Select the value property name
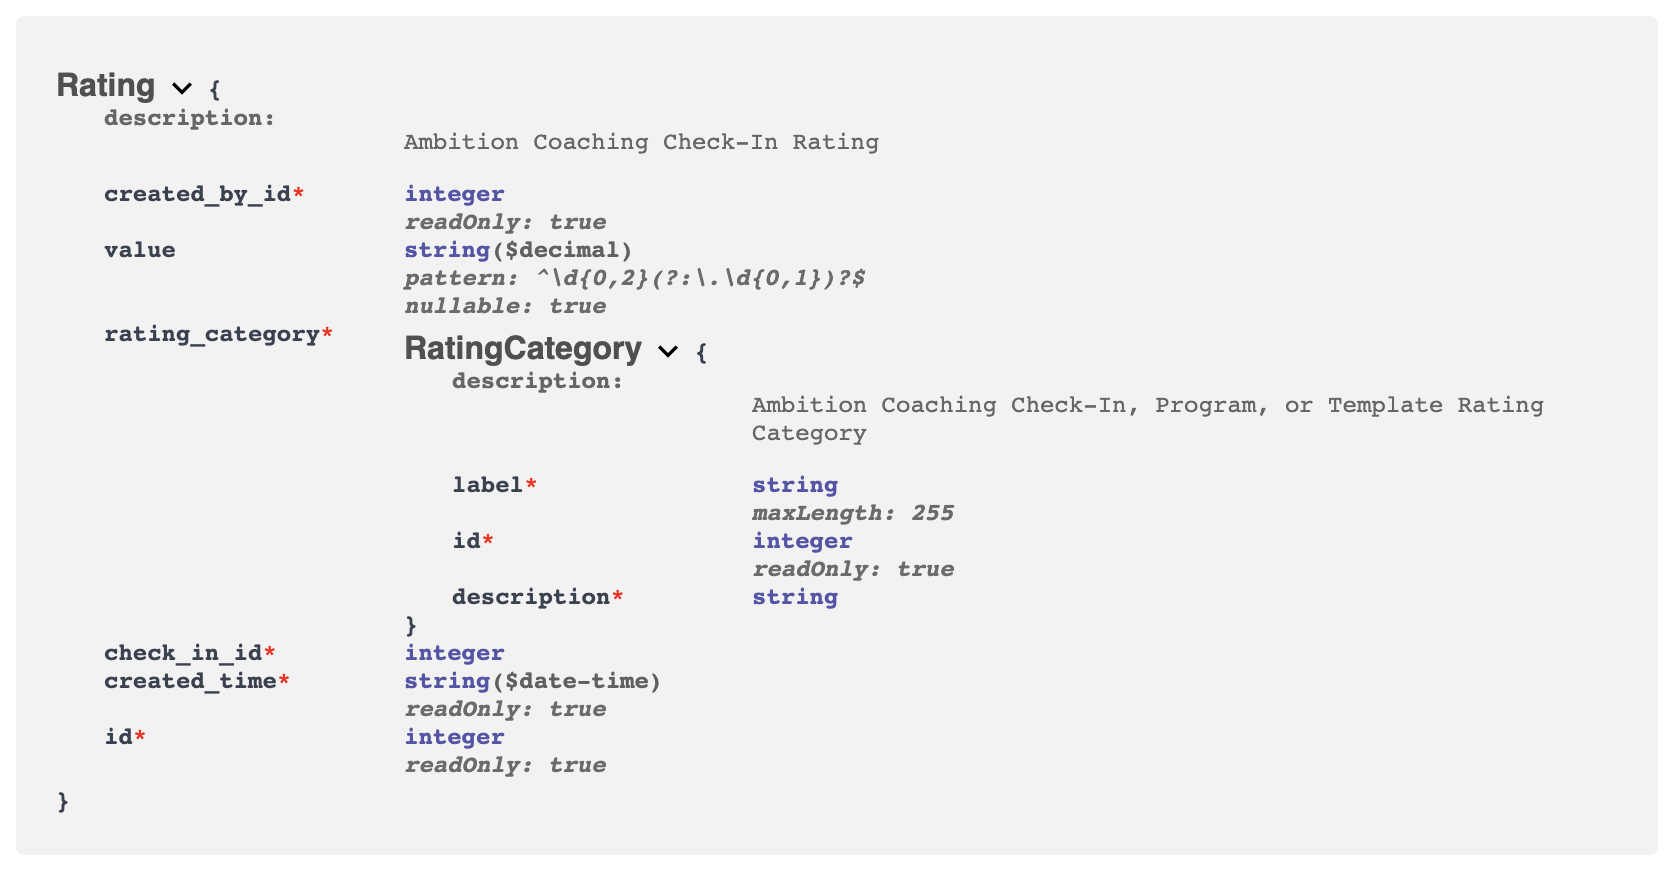 click(139, 250)
